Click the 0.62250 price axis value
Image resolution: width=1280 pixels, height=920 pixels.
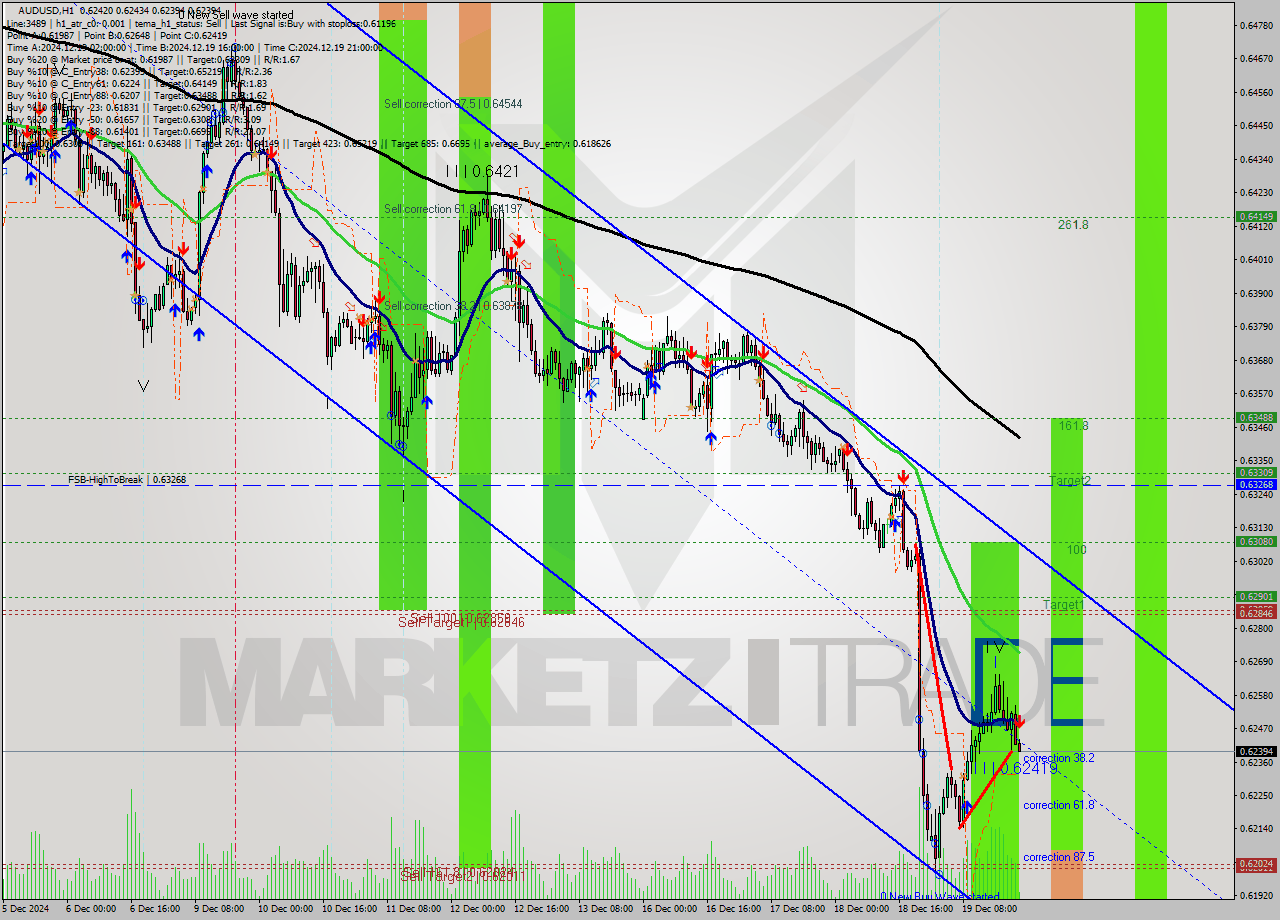click(x=1256, y=795)
